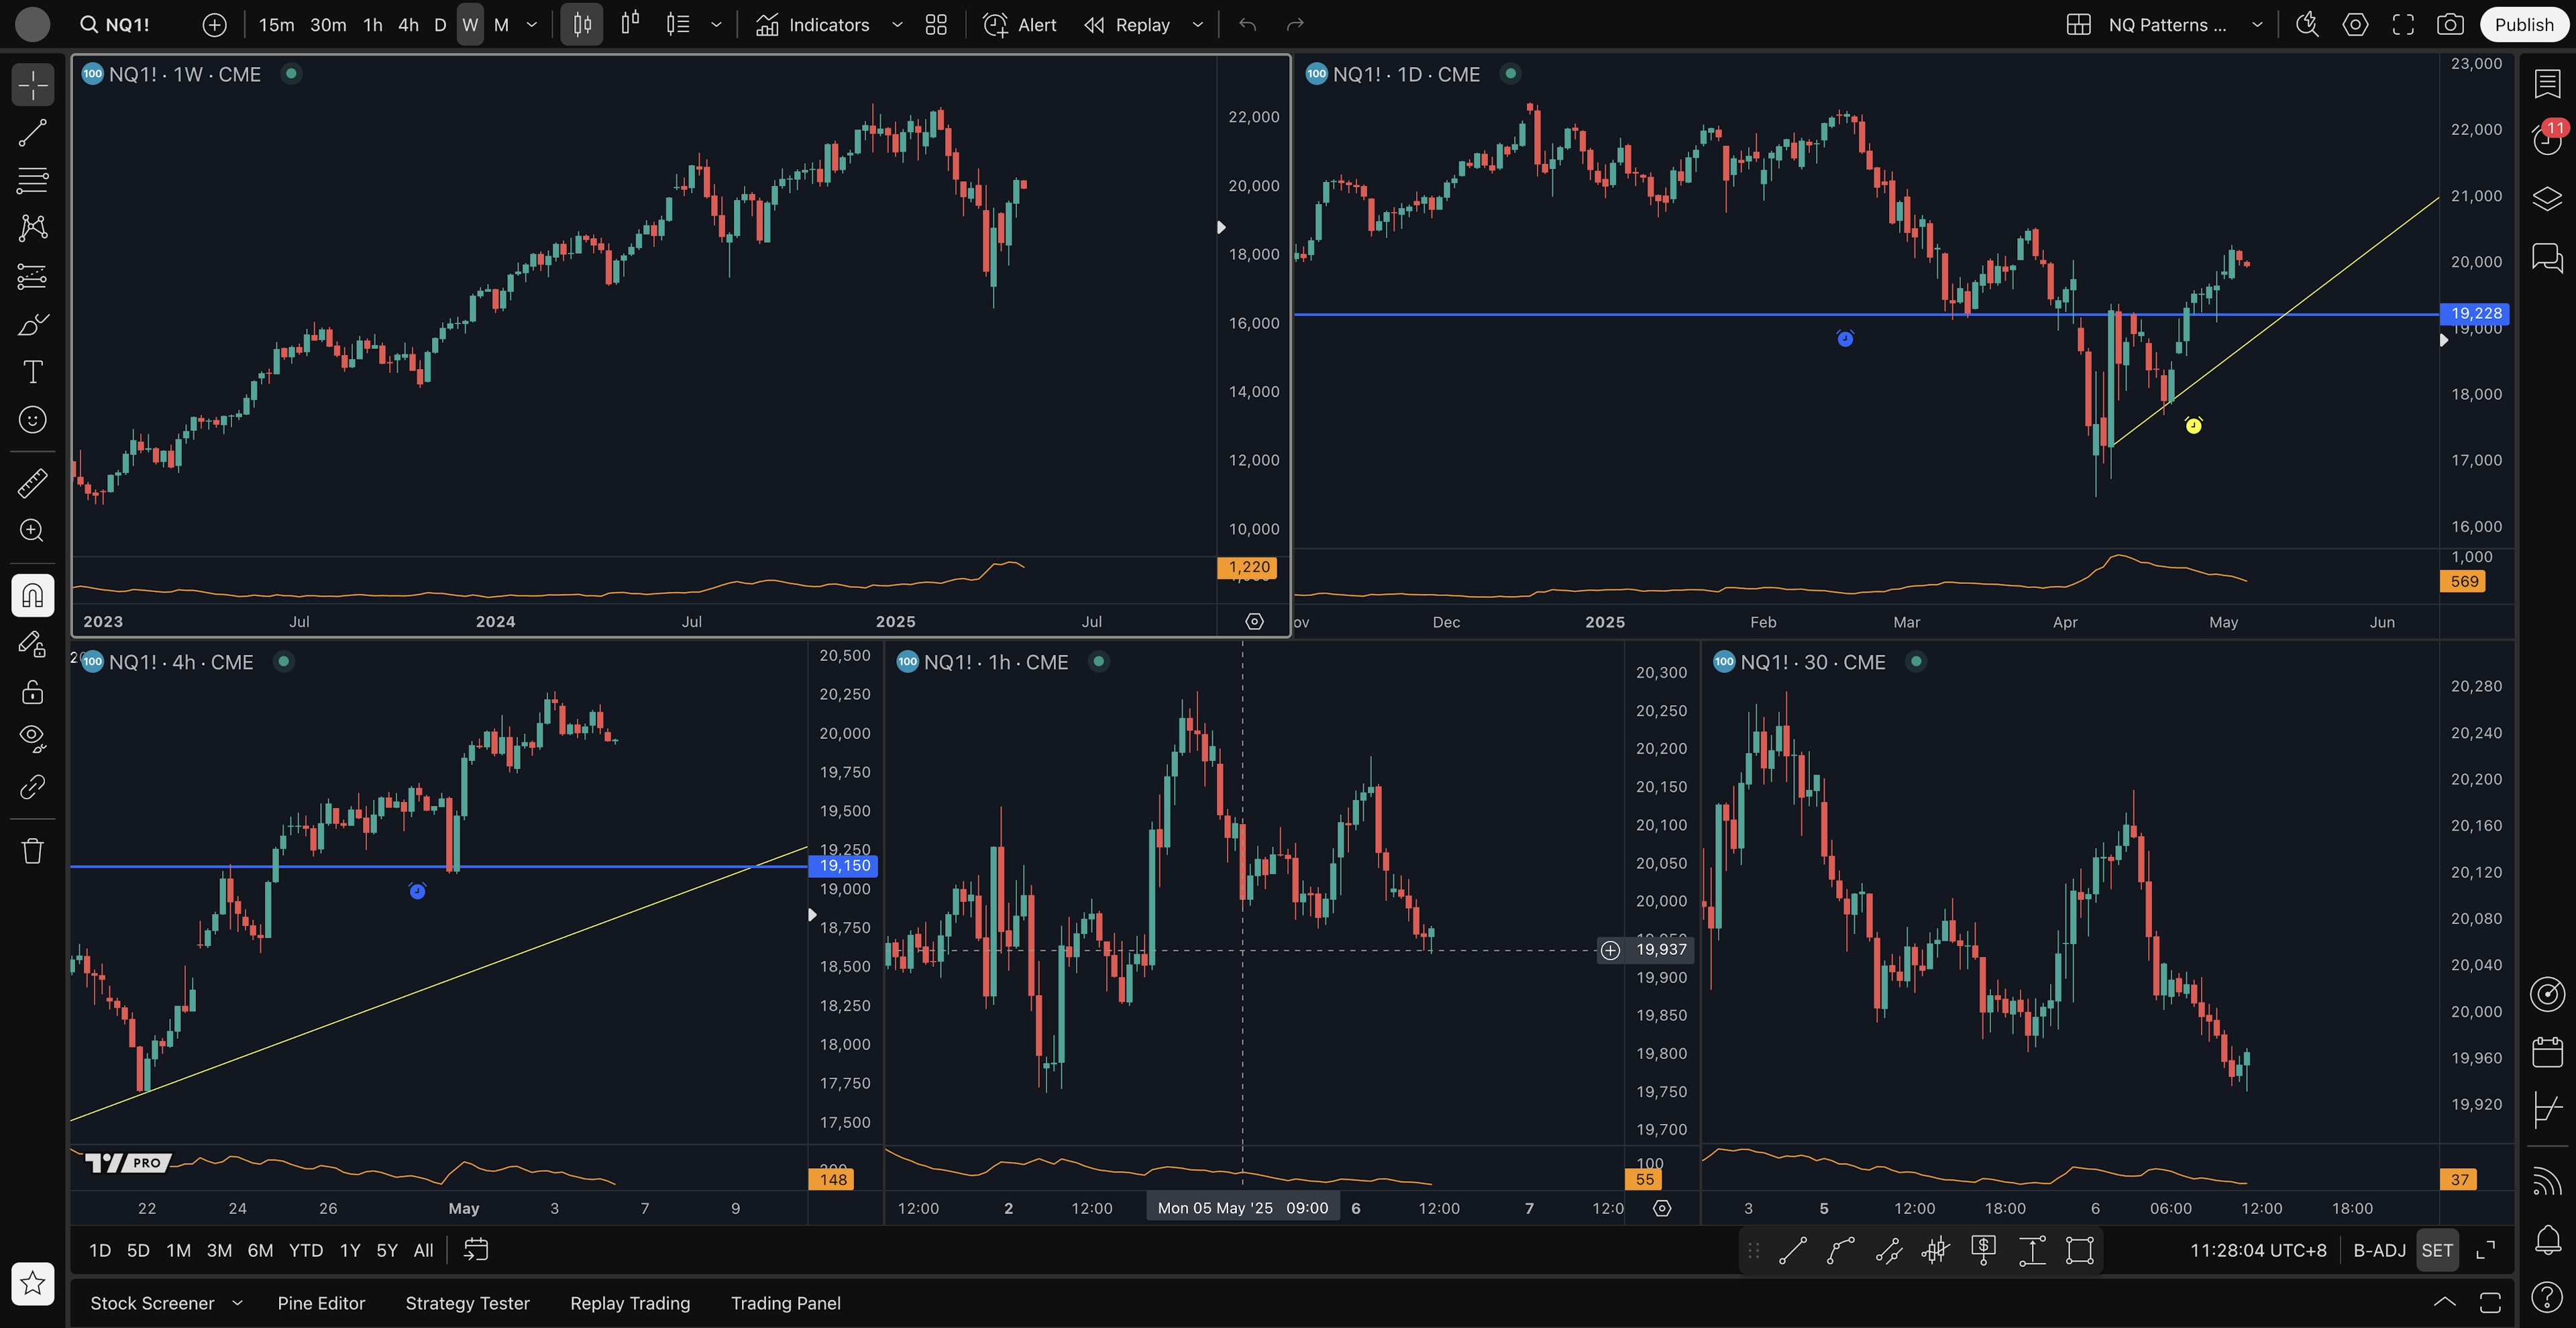Open the ruler measure tool
2576x1328 pixels.
tap(32, 483)
